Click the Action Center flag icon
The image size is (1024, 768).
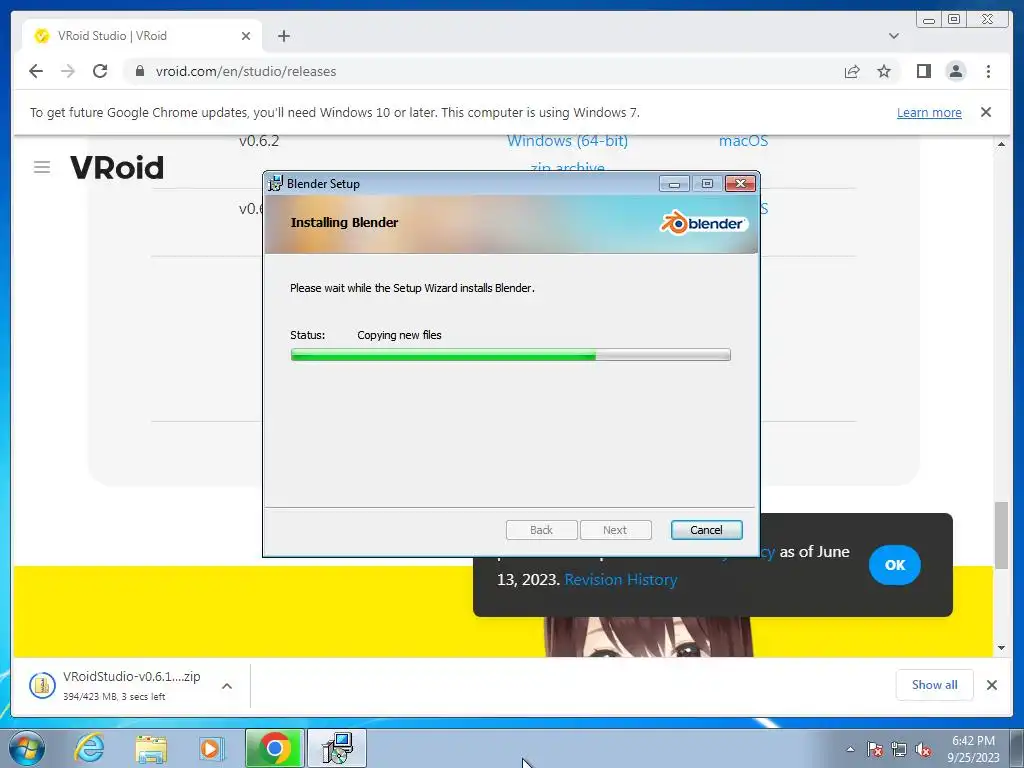coord(875,749)
